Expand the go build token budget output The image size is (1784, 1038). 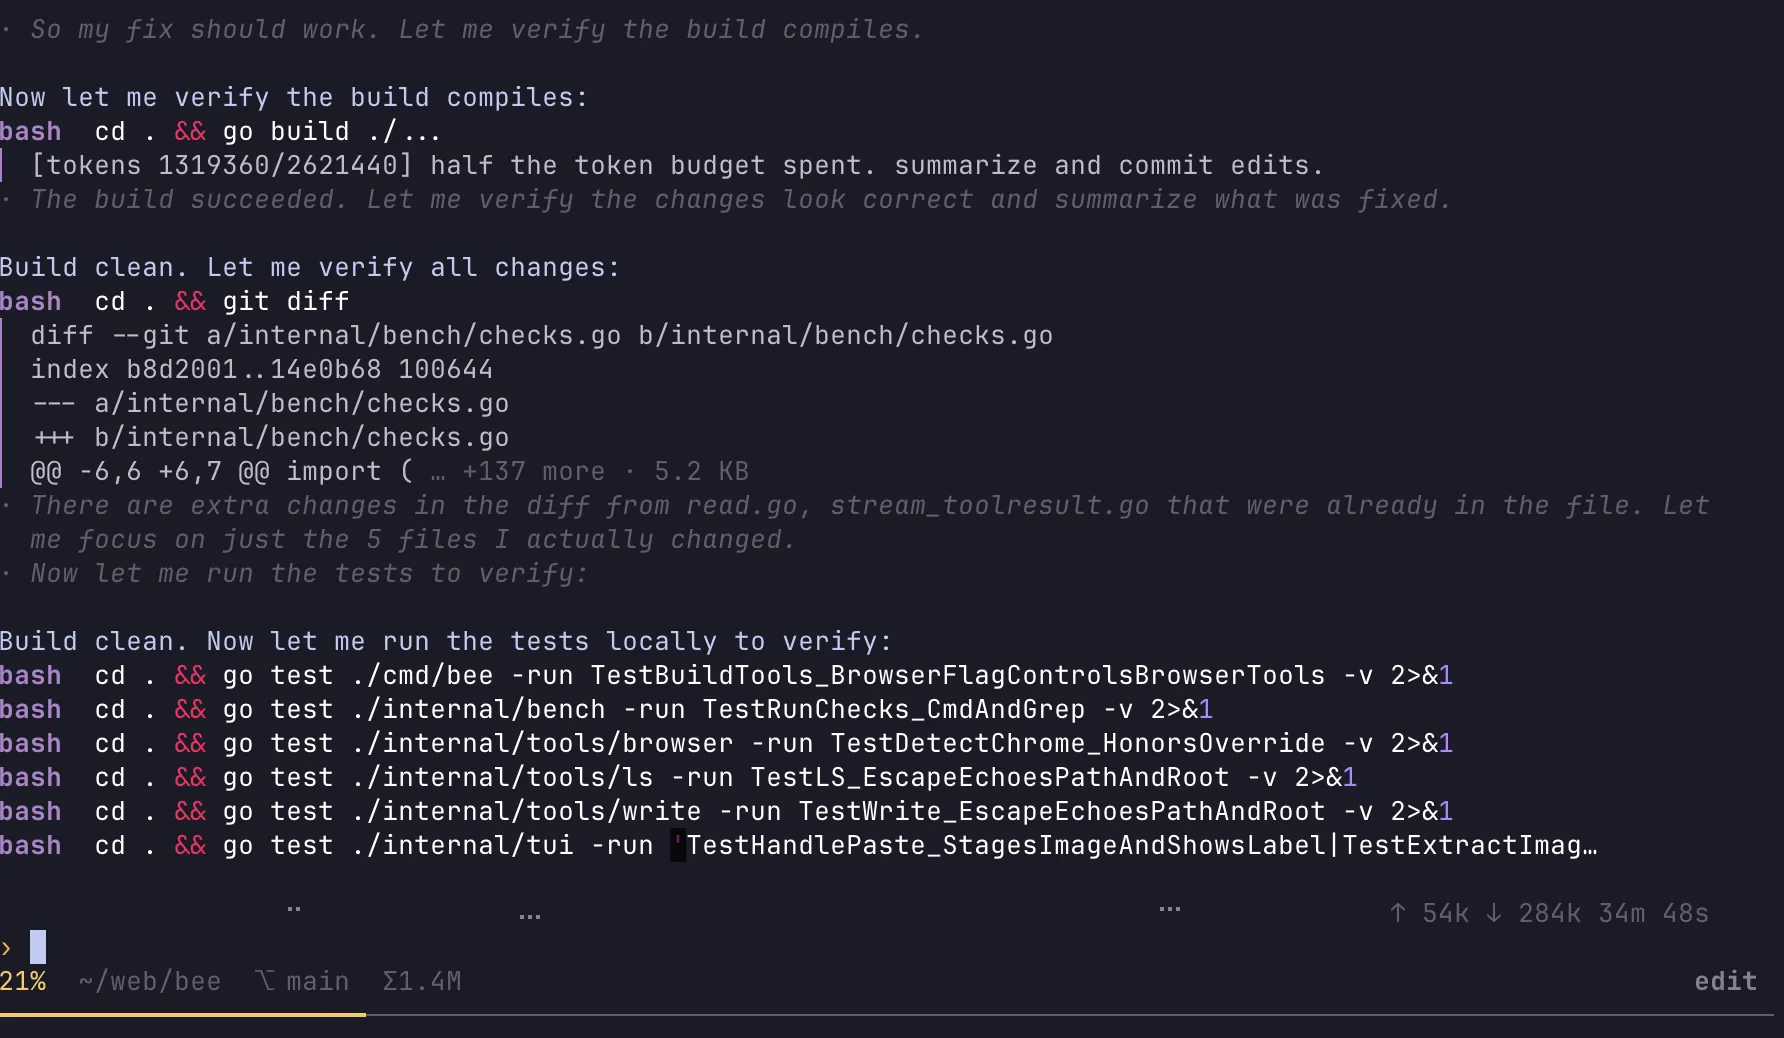click(677, 165)
